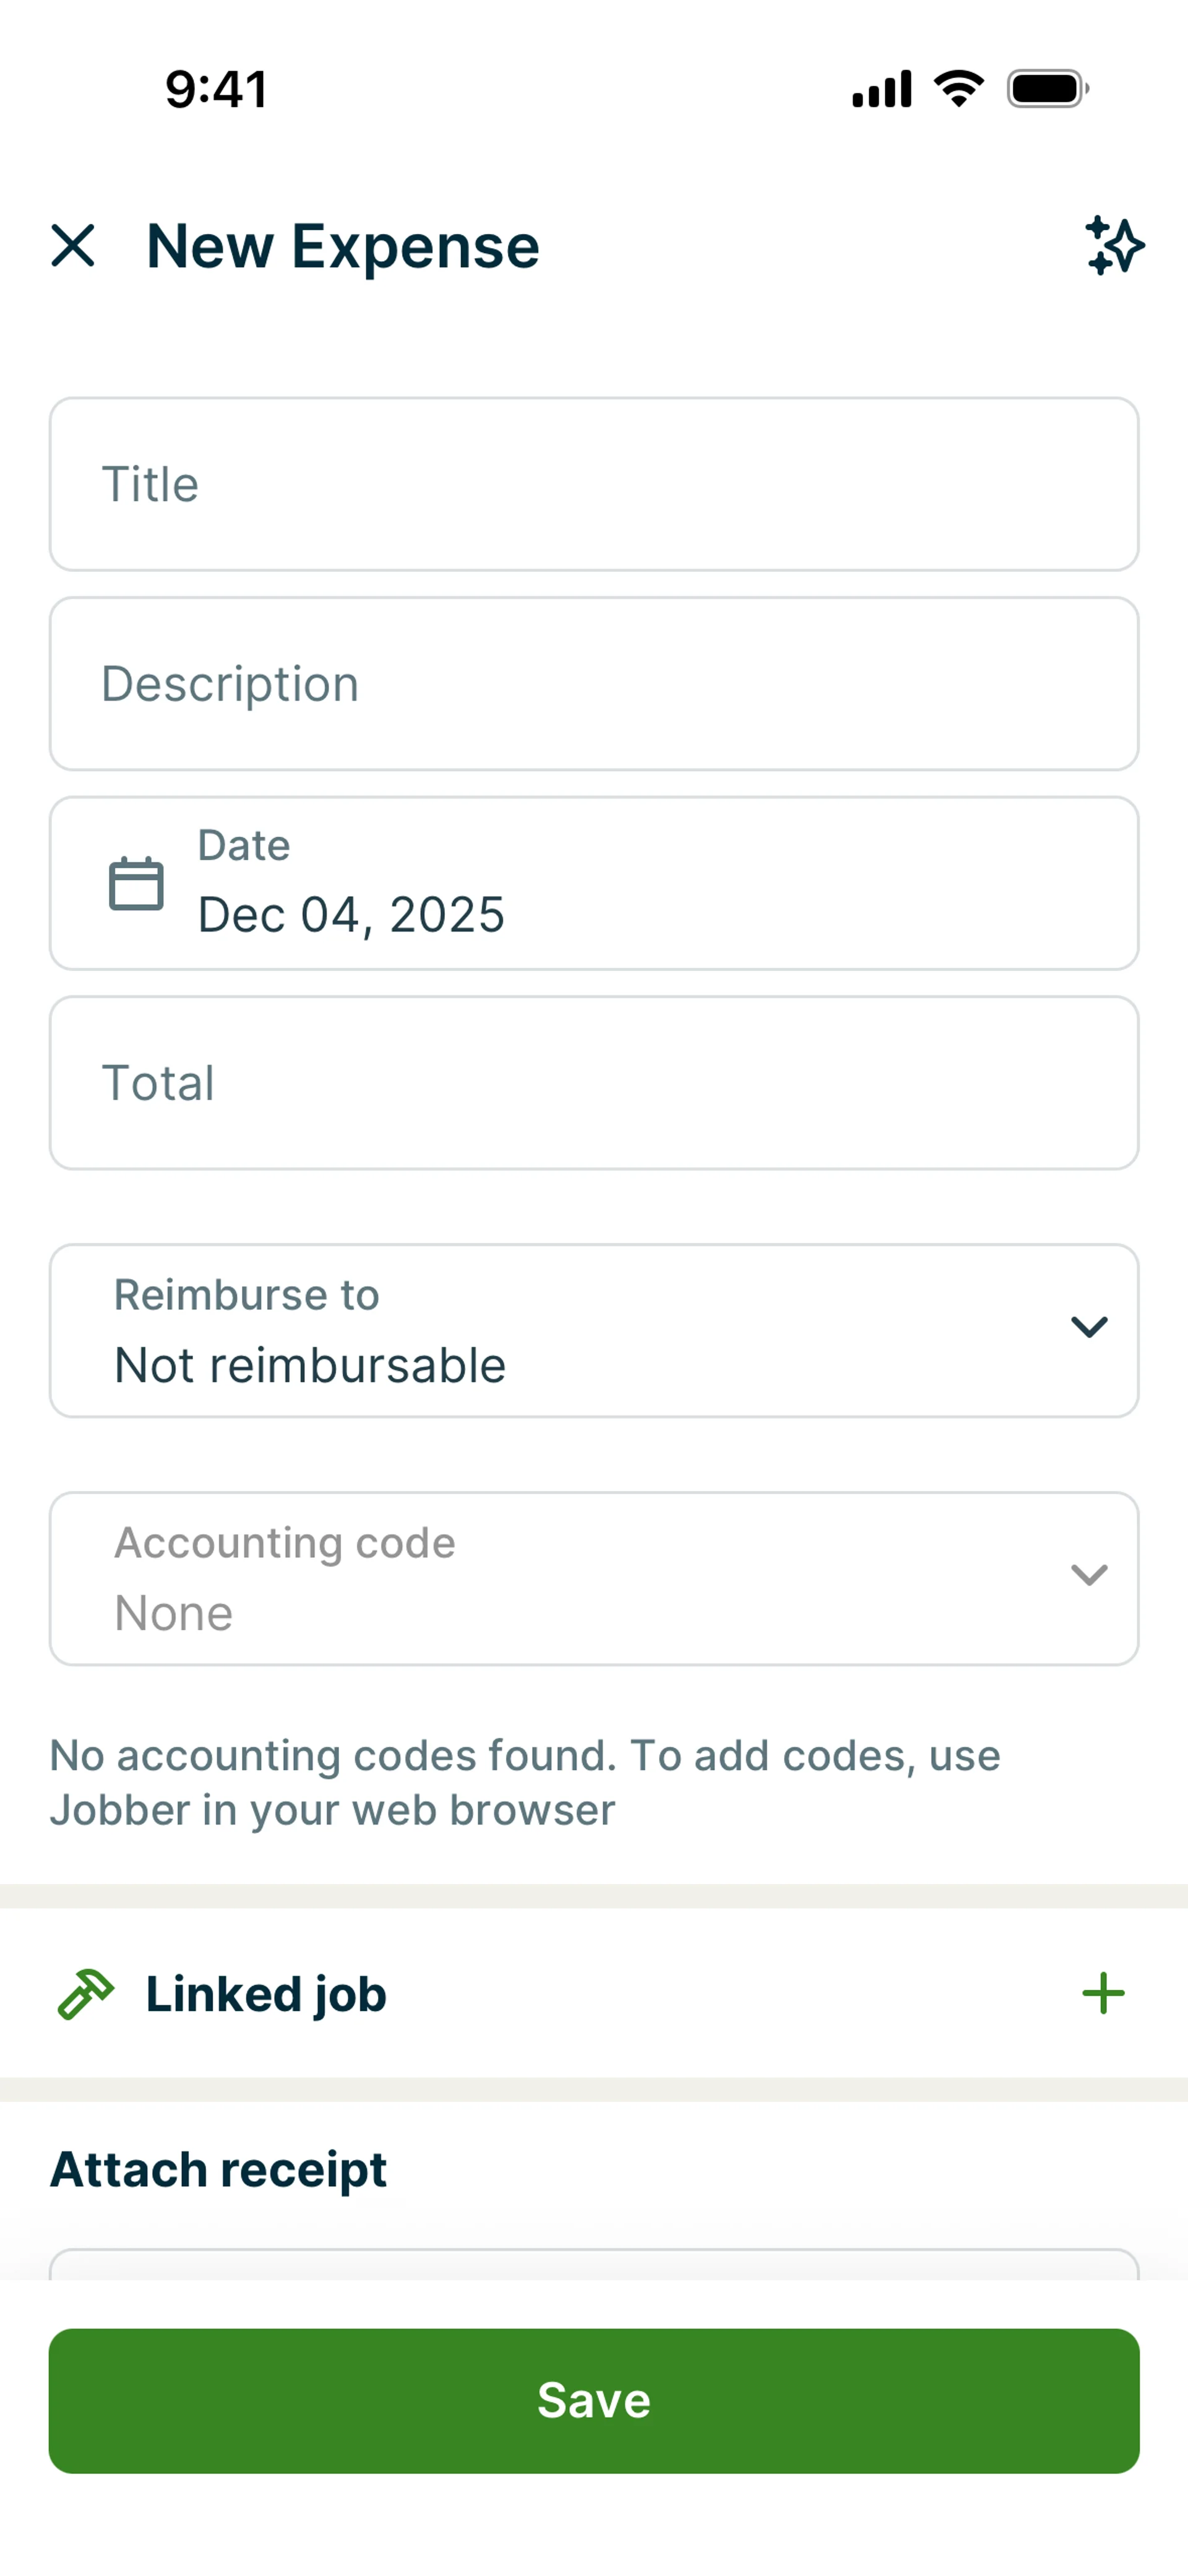
Task: Close the New Expense form
Action: [x=73, y=246]
